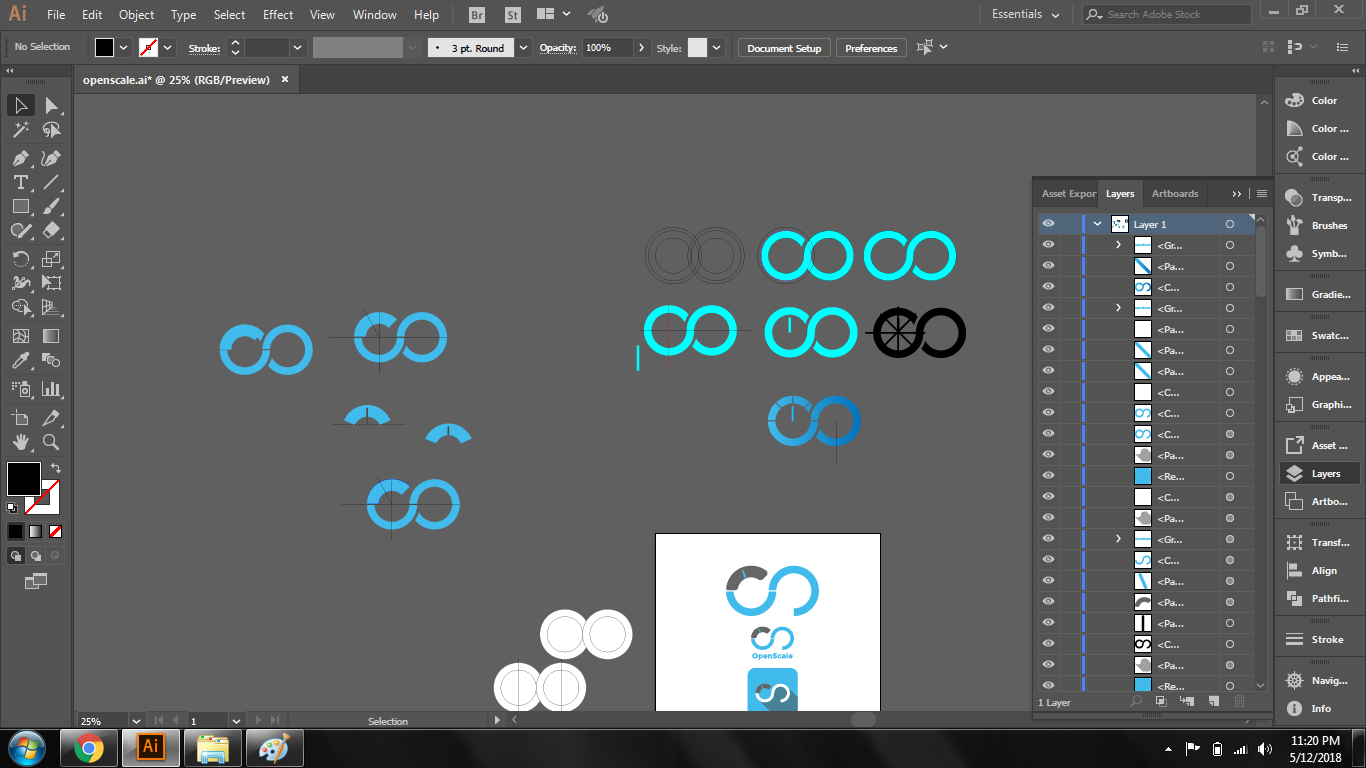This screenshot has height=768, width=1366.
Task: Select the Eraser tool
Action: (52, 230)
